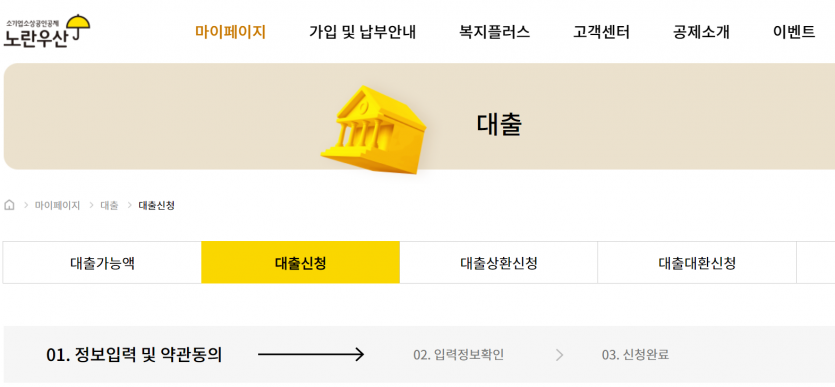The height and width of the screenshot is (387, 835).
Task: Click the golden bank building icon
Action: [x=373, y=129]
